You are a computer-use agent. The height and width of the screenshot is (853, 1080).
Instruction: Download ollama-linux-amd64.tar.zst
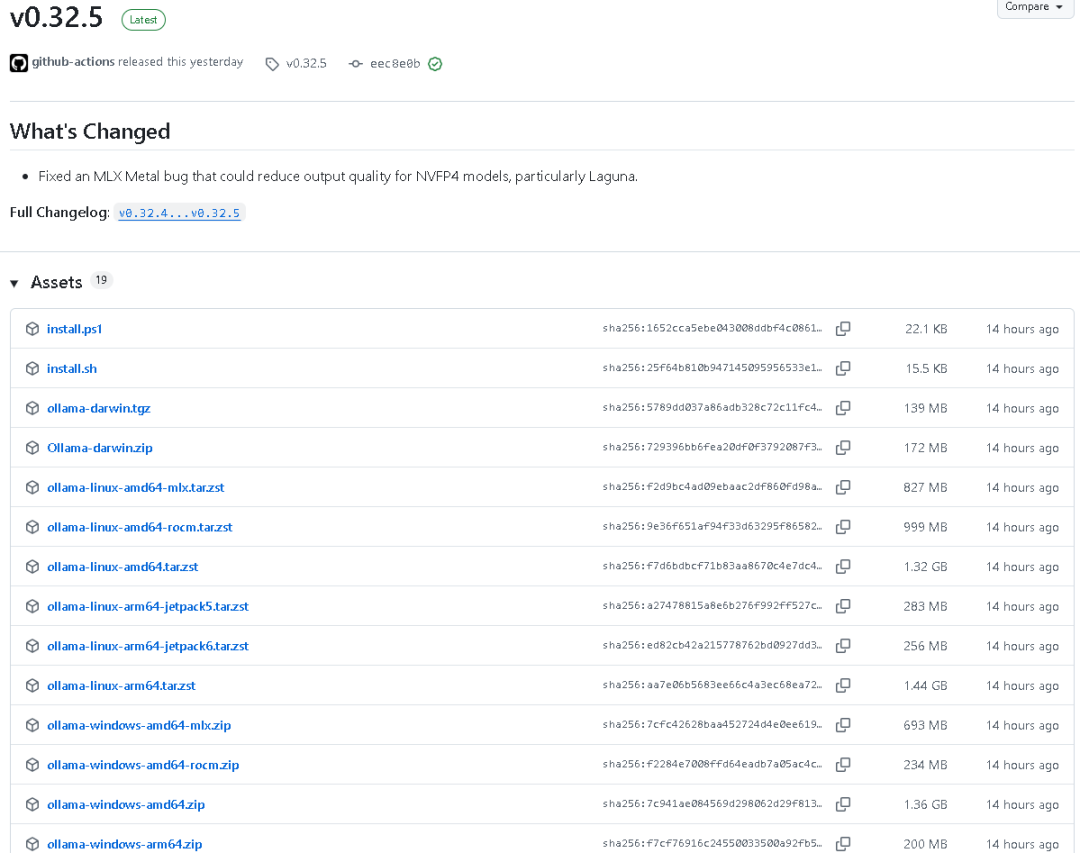click(x=123, y=566)
